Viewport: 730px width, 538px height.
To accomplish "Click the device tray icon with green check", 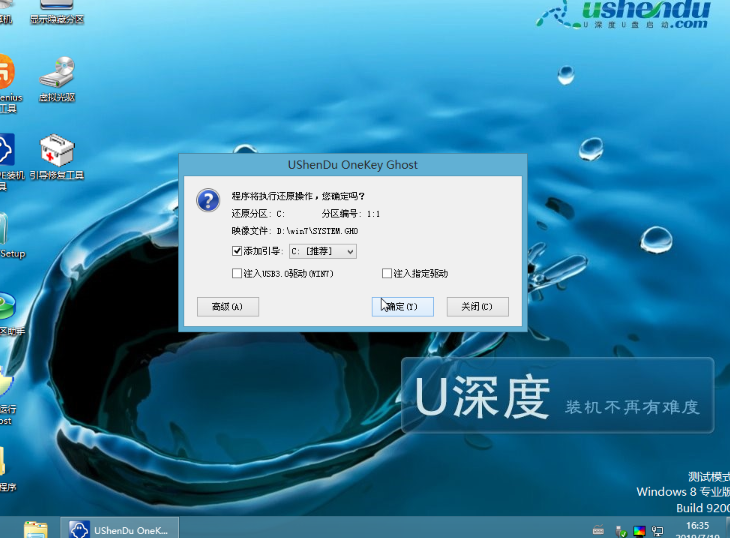I will [621, 531].
